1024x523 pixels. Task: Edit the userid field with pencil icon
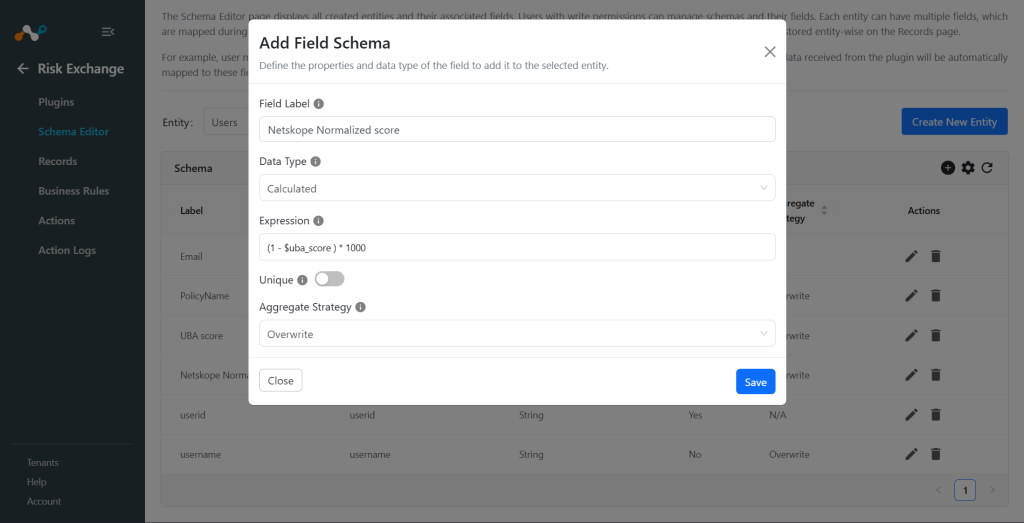pos(912,415)
